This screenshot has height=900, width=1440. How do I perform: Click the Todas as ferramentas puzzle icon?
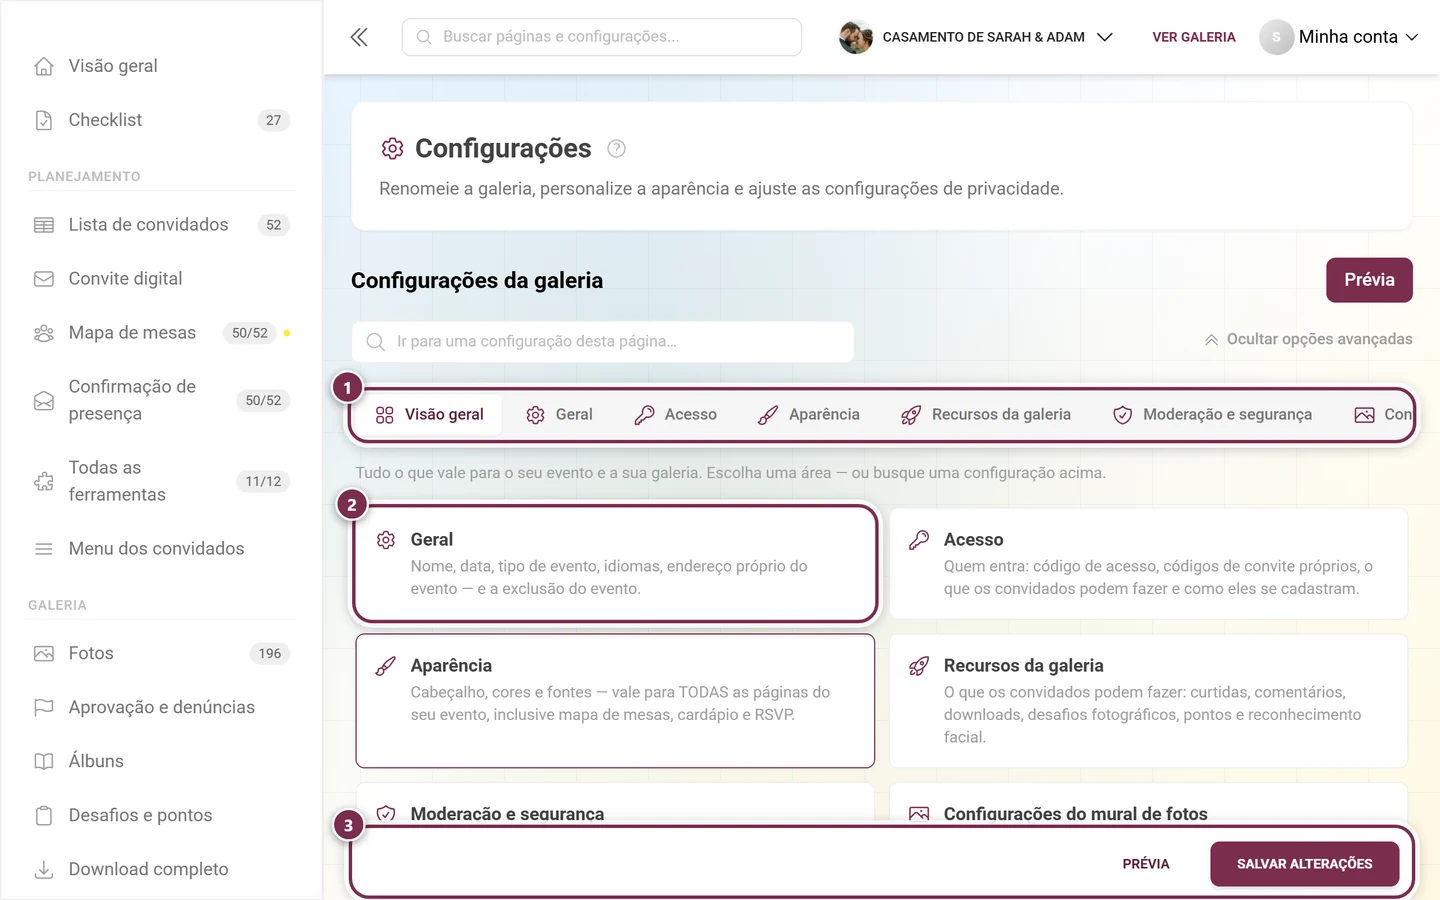[44, 482]
